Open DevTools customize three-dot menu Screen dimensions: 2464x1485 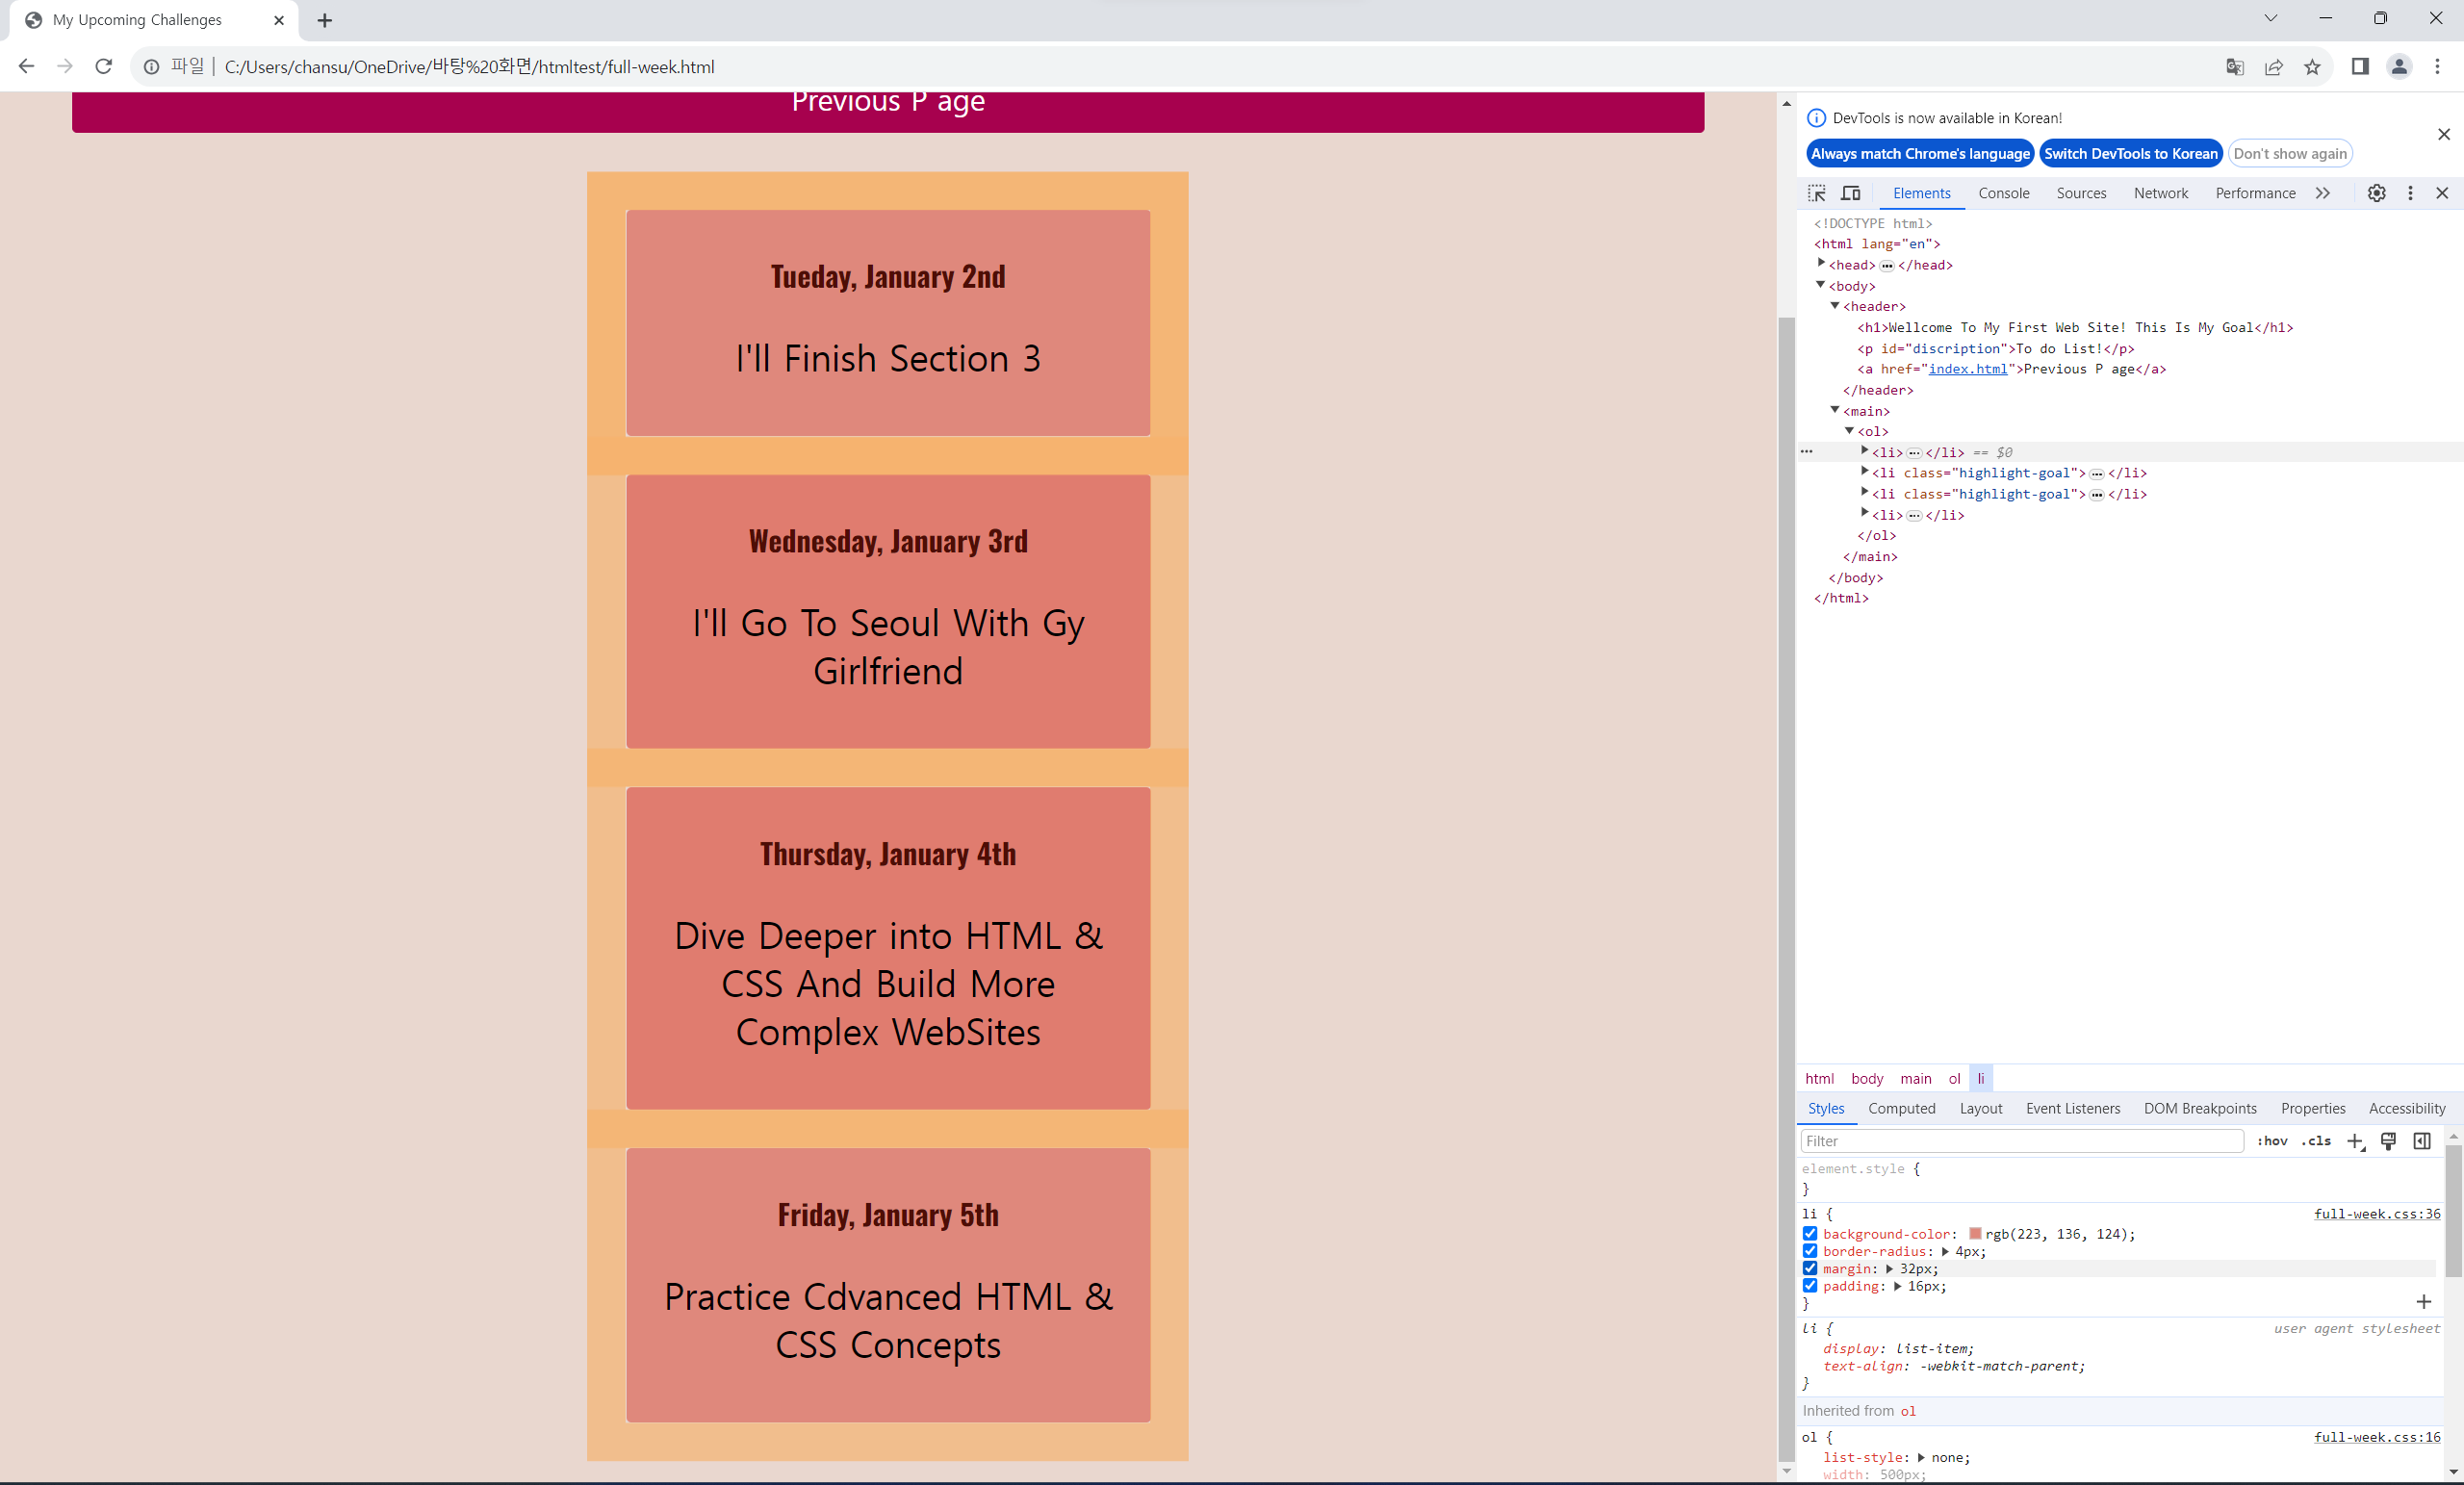tap(2410, 193)
